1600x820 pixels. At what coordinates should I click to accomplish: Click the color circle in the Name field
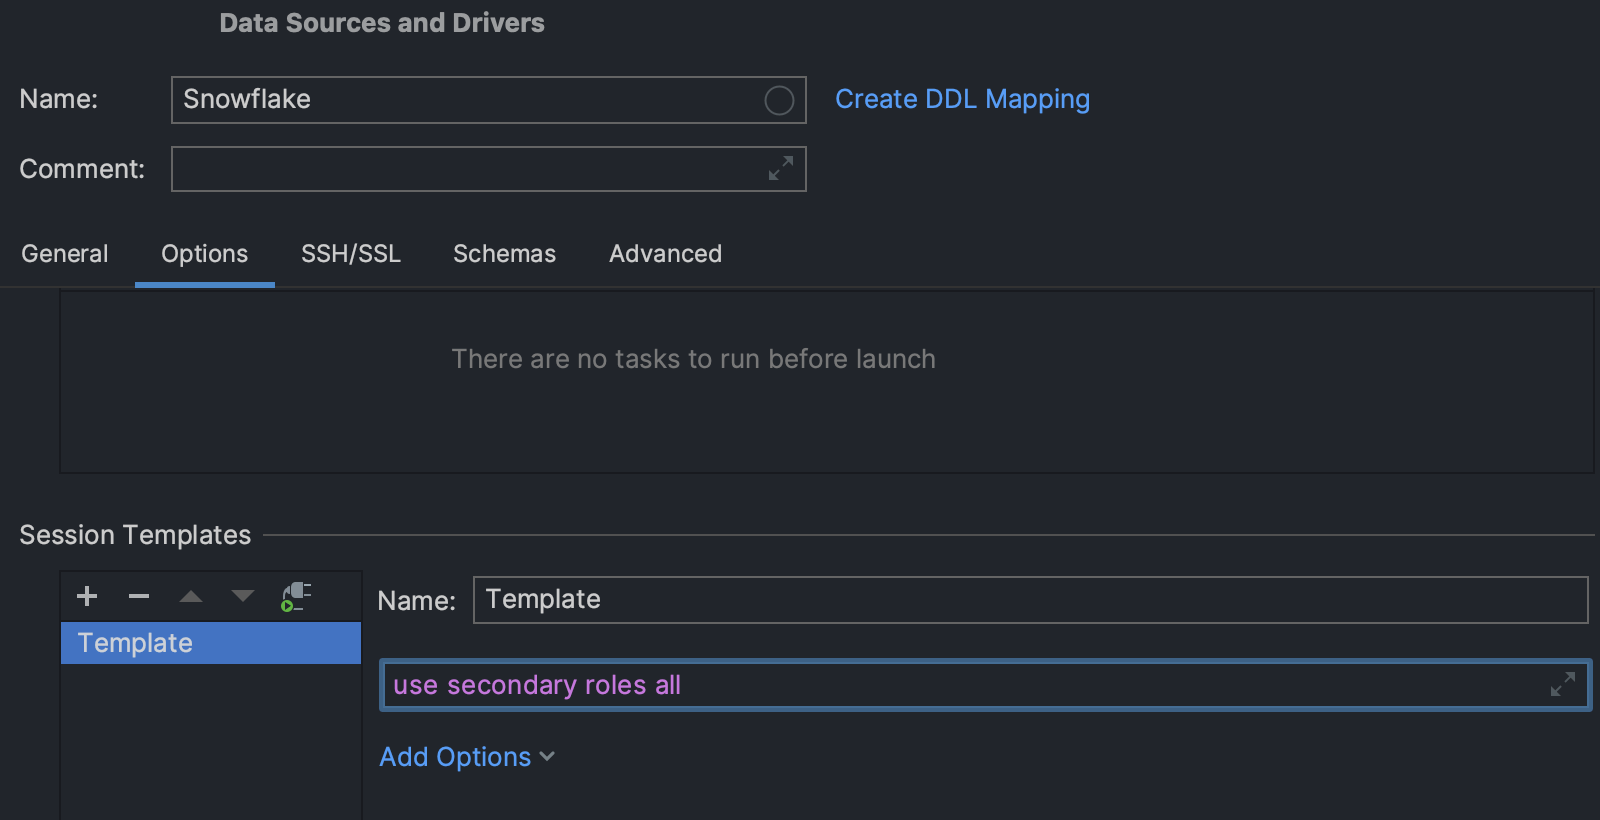[x=779, y=100]
